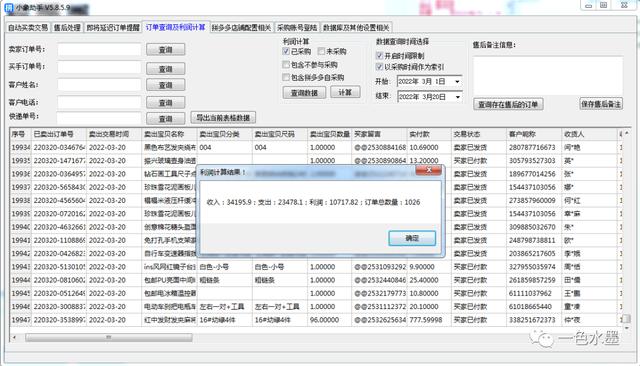The width and height of the screenshot is (640, 366).
Task: Sort by the 序号 column header
Action: click(x=20, y=134)
